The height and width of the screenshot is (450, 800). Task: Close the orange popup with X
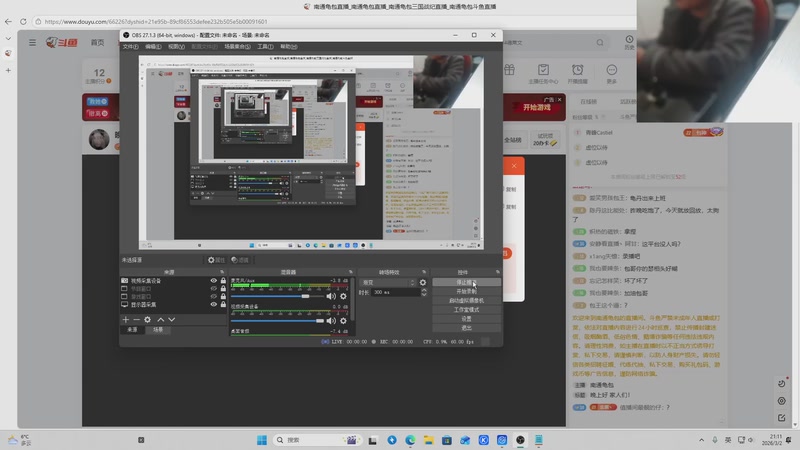[x=514, y=166]
